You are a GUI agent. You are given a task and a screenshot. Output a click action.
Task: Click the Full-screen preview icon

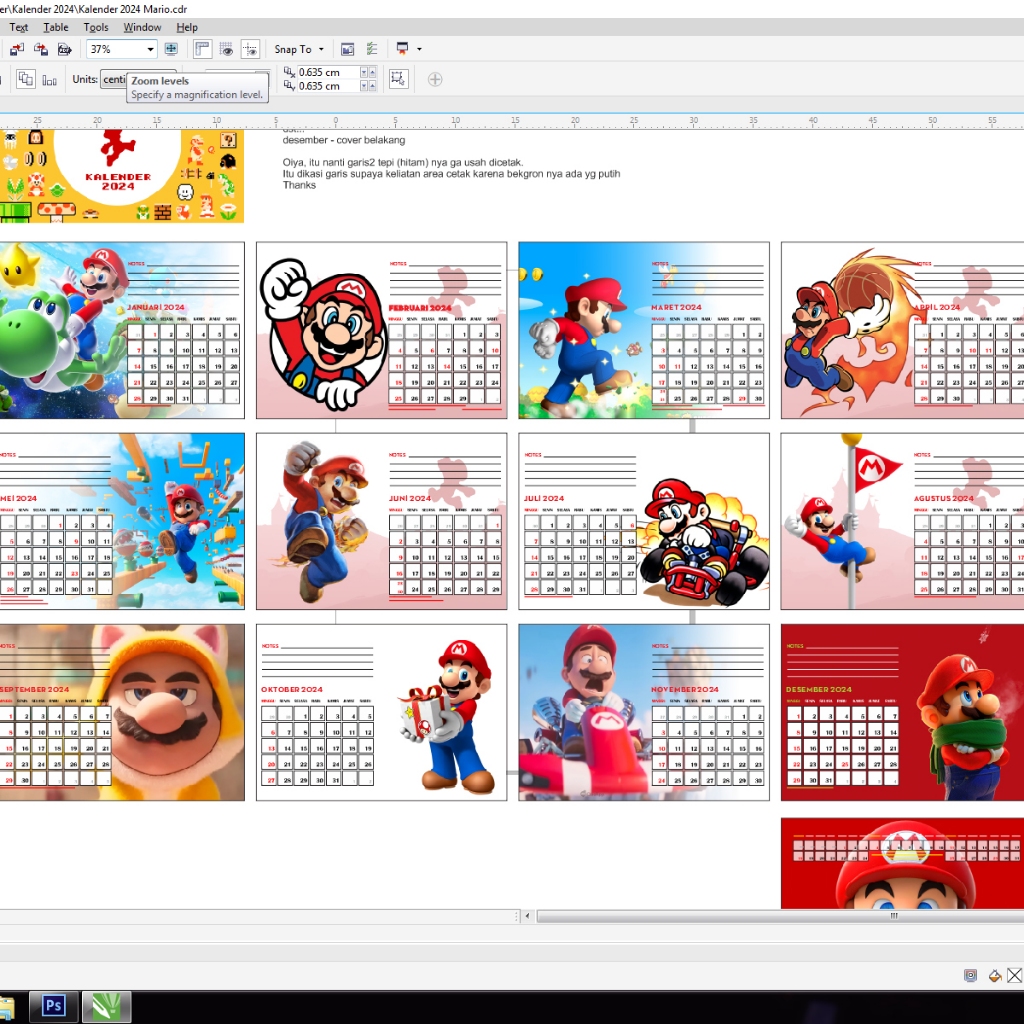click(x=171, y=49)
